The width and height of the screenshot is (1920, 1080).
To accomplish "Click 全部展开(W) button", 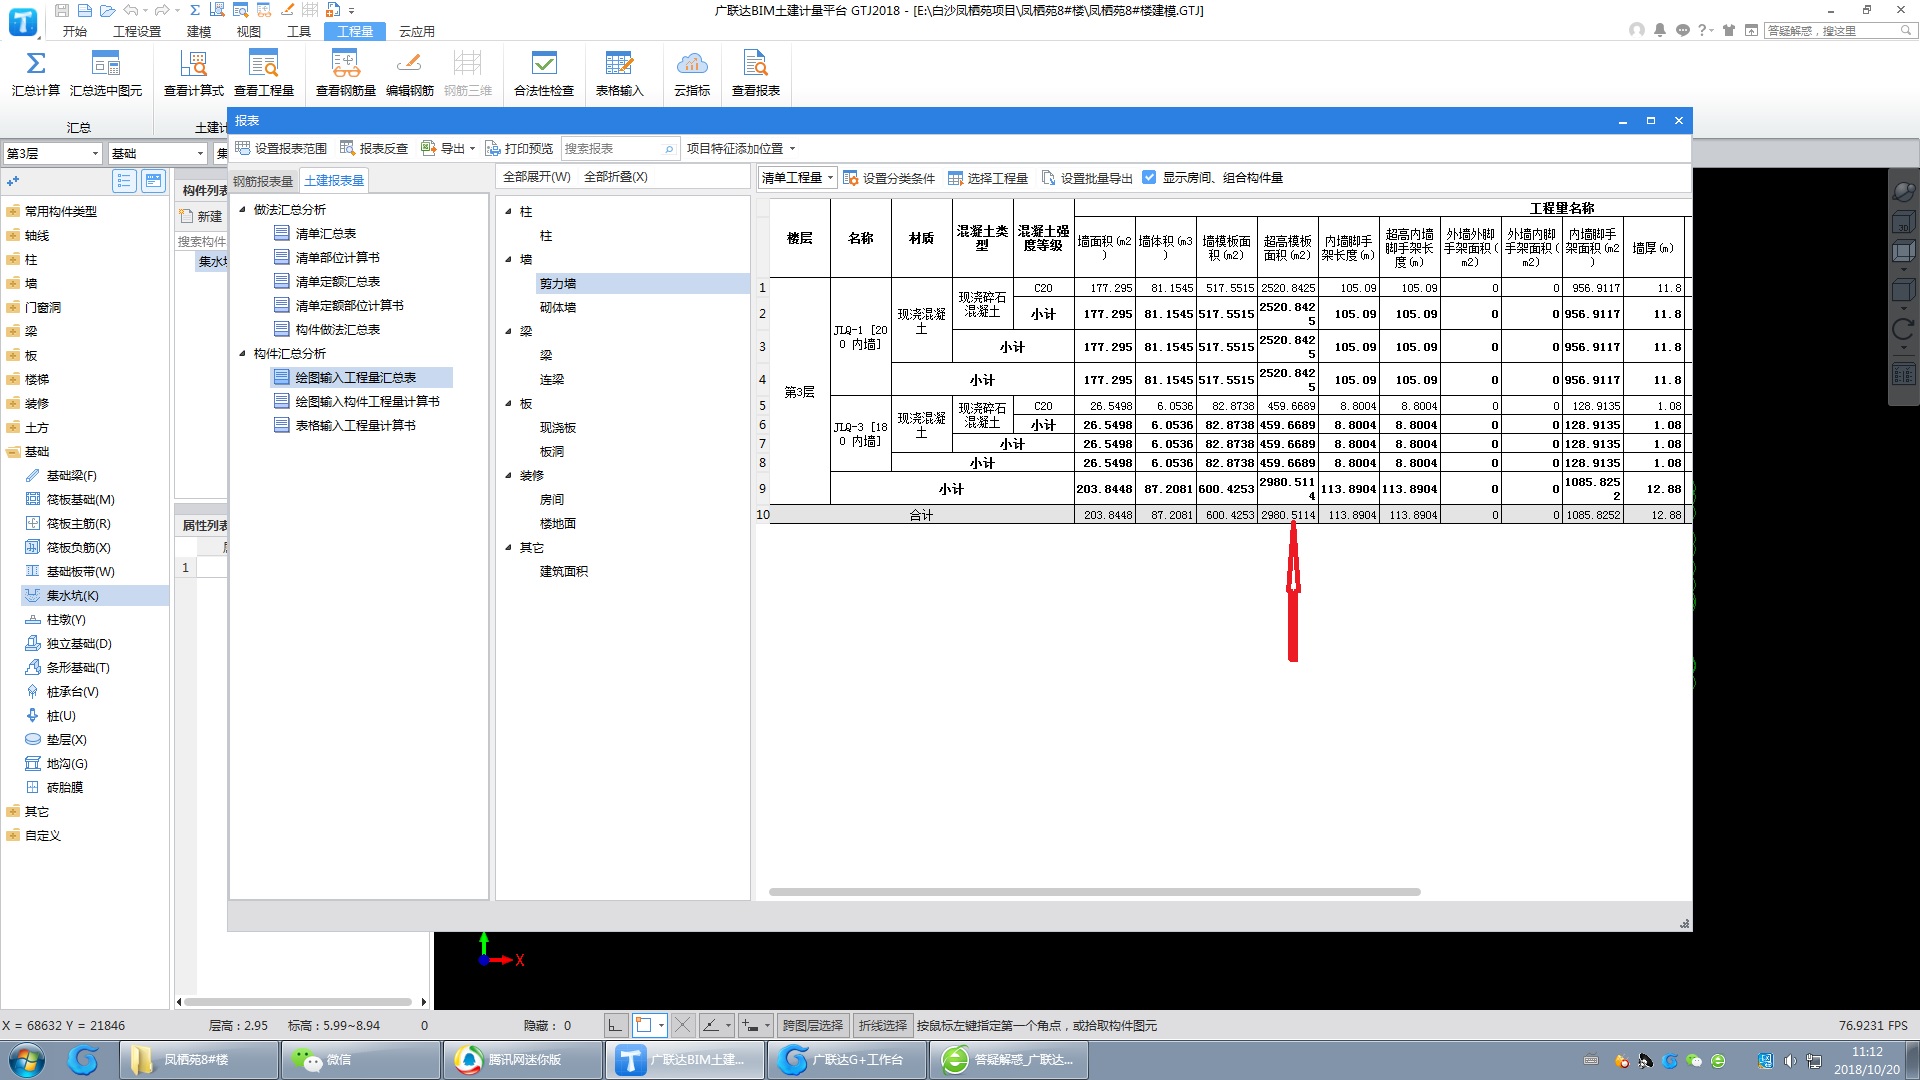I will [x=536, y=177].
